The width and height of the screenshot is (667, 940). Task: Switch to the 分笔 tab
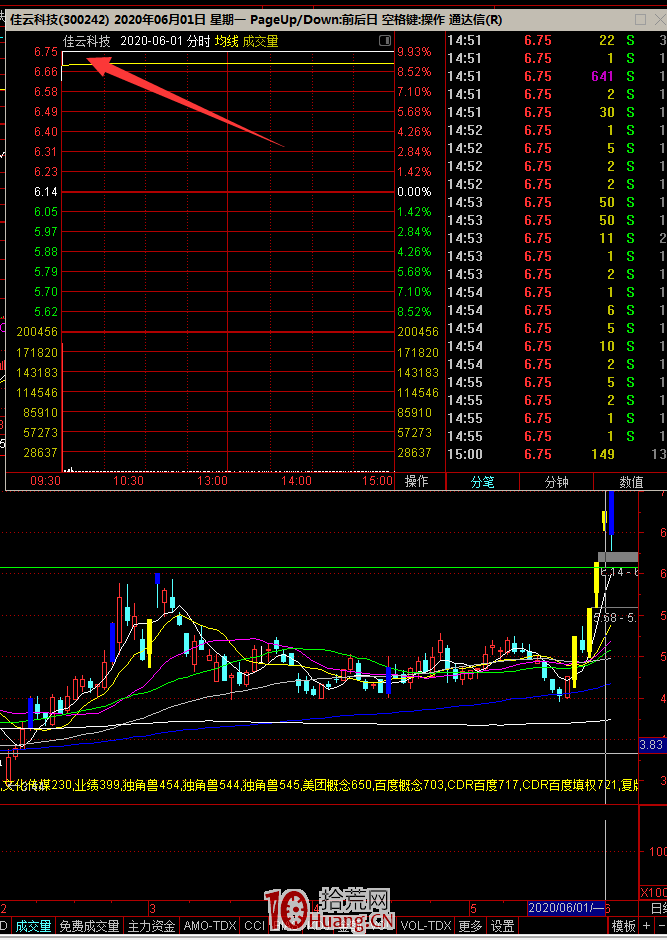pyautogui.click(x=482, y=481)
